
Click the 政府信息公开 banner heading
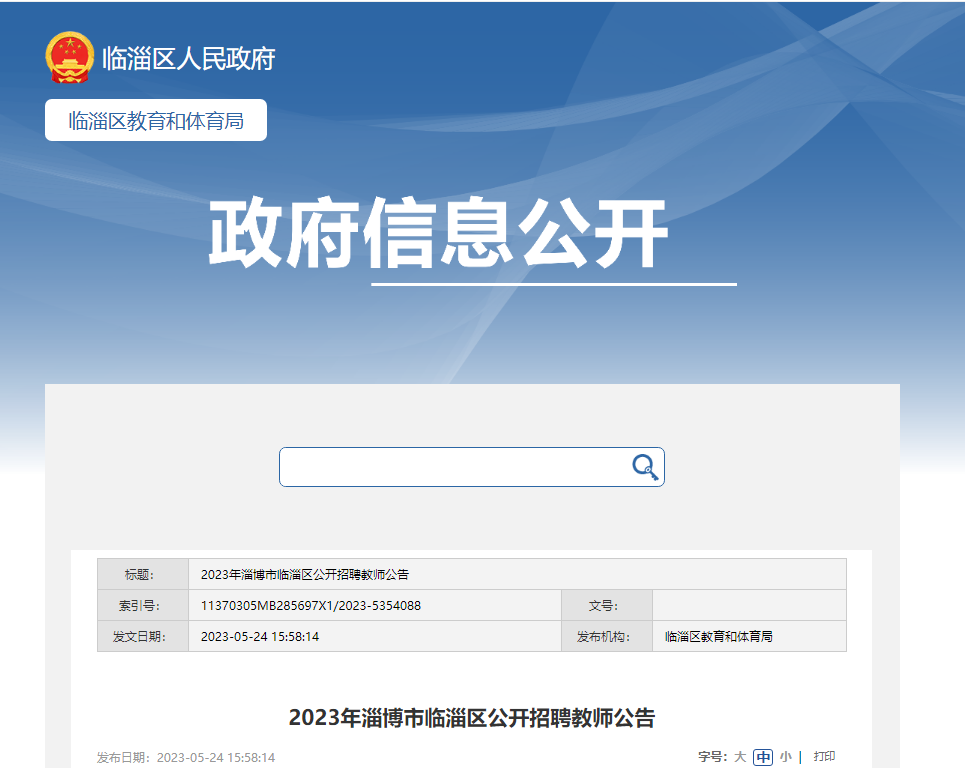tap(438, 233)
